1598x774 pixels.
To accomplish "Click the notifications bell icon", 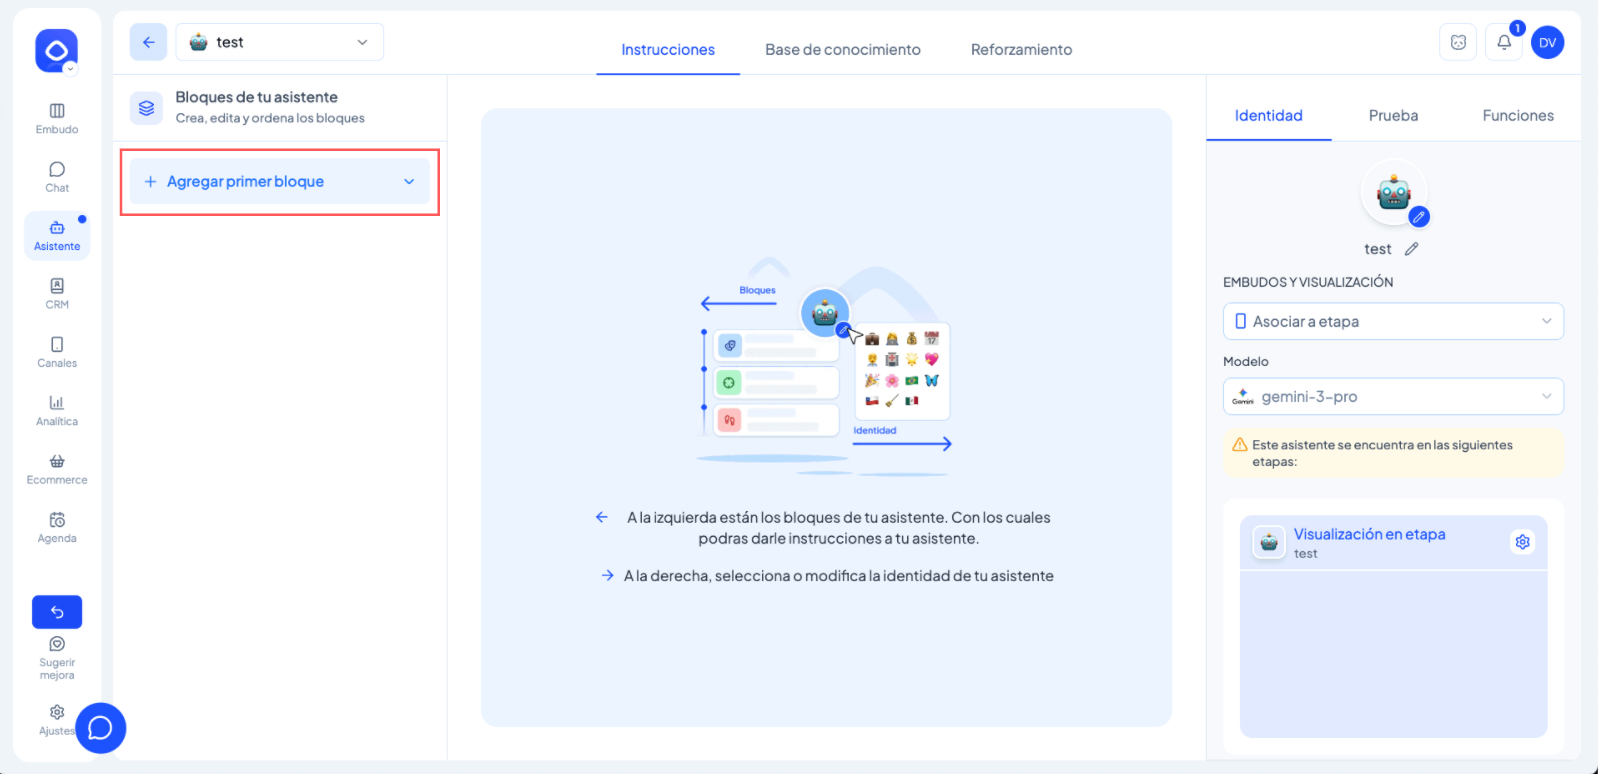I will tap(1503, 42).
